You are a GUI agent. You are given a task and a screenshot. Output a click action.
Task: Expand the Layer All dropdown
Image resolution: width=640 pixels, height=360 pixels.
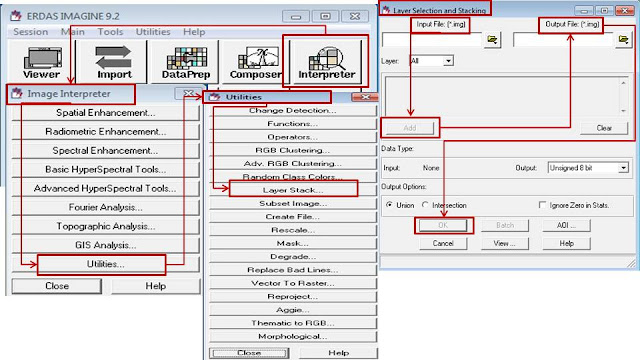(448, 61)
